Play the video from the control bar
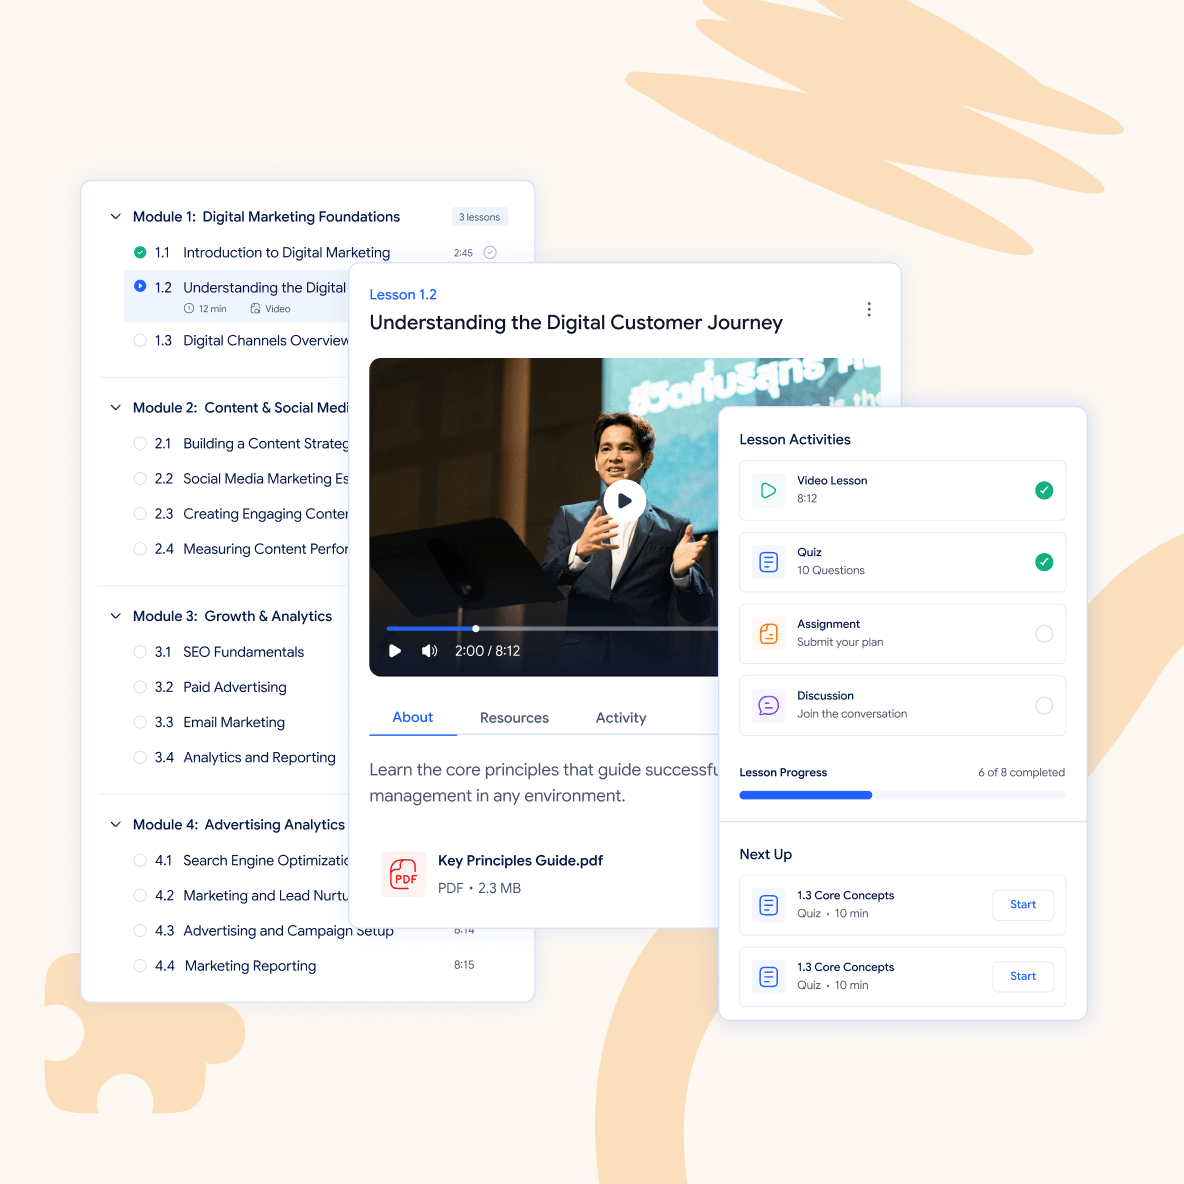Image resolution: width=1184 pixels, height=1184 pixels. (394, 651)
